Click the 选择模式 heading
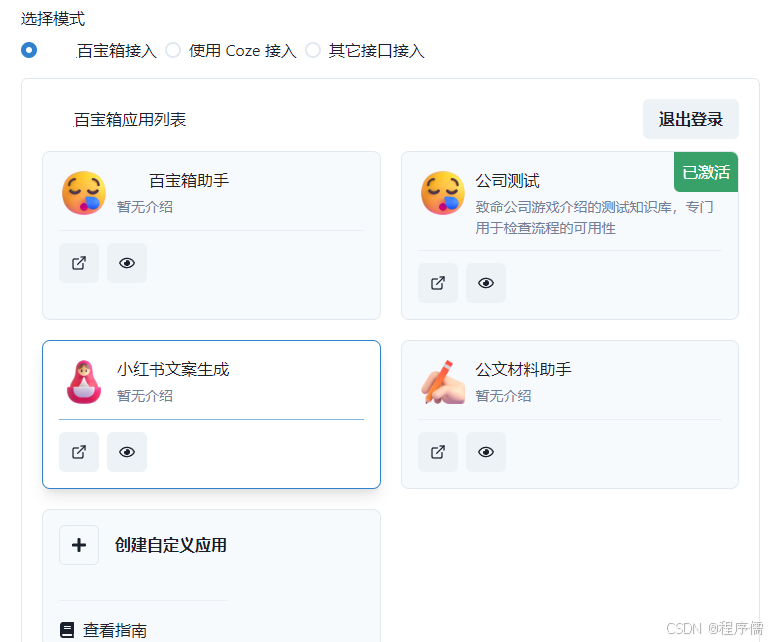This screenshot has height=642, width=770. pyautogui.click(x=53, y=19)
